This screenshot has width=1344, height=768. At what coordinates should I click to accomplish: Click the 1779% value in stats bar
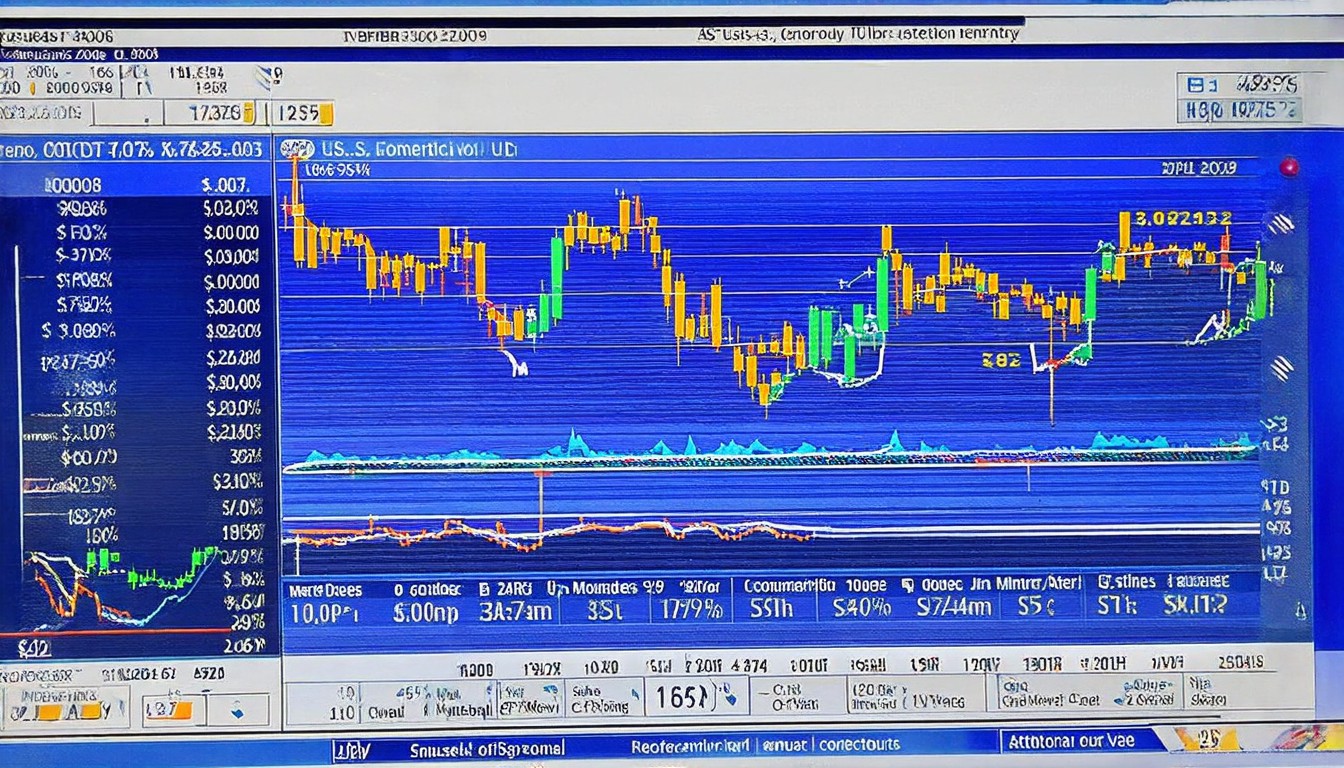click(x=691, y=611)
